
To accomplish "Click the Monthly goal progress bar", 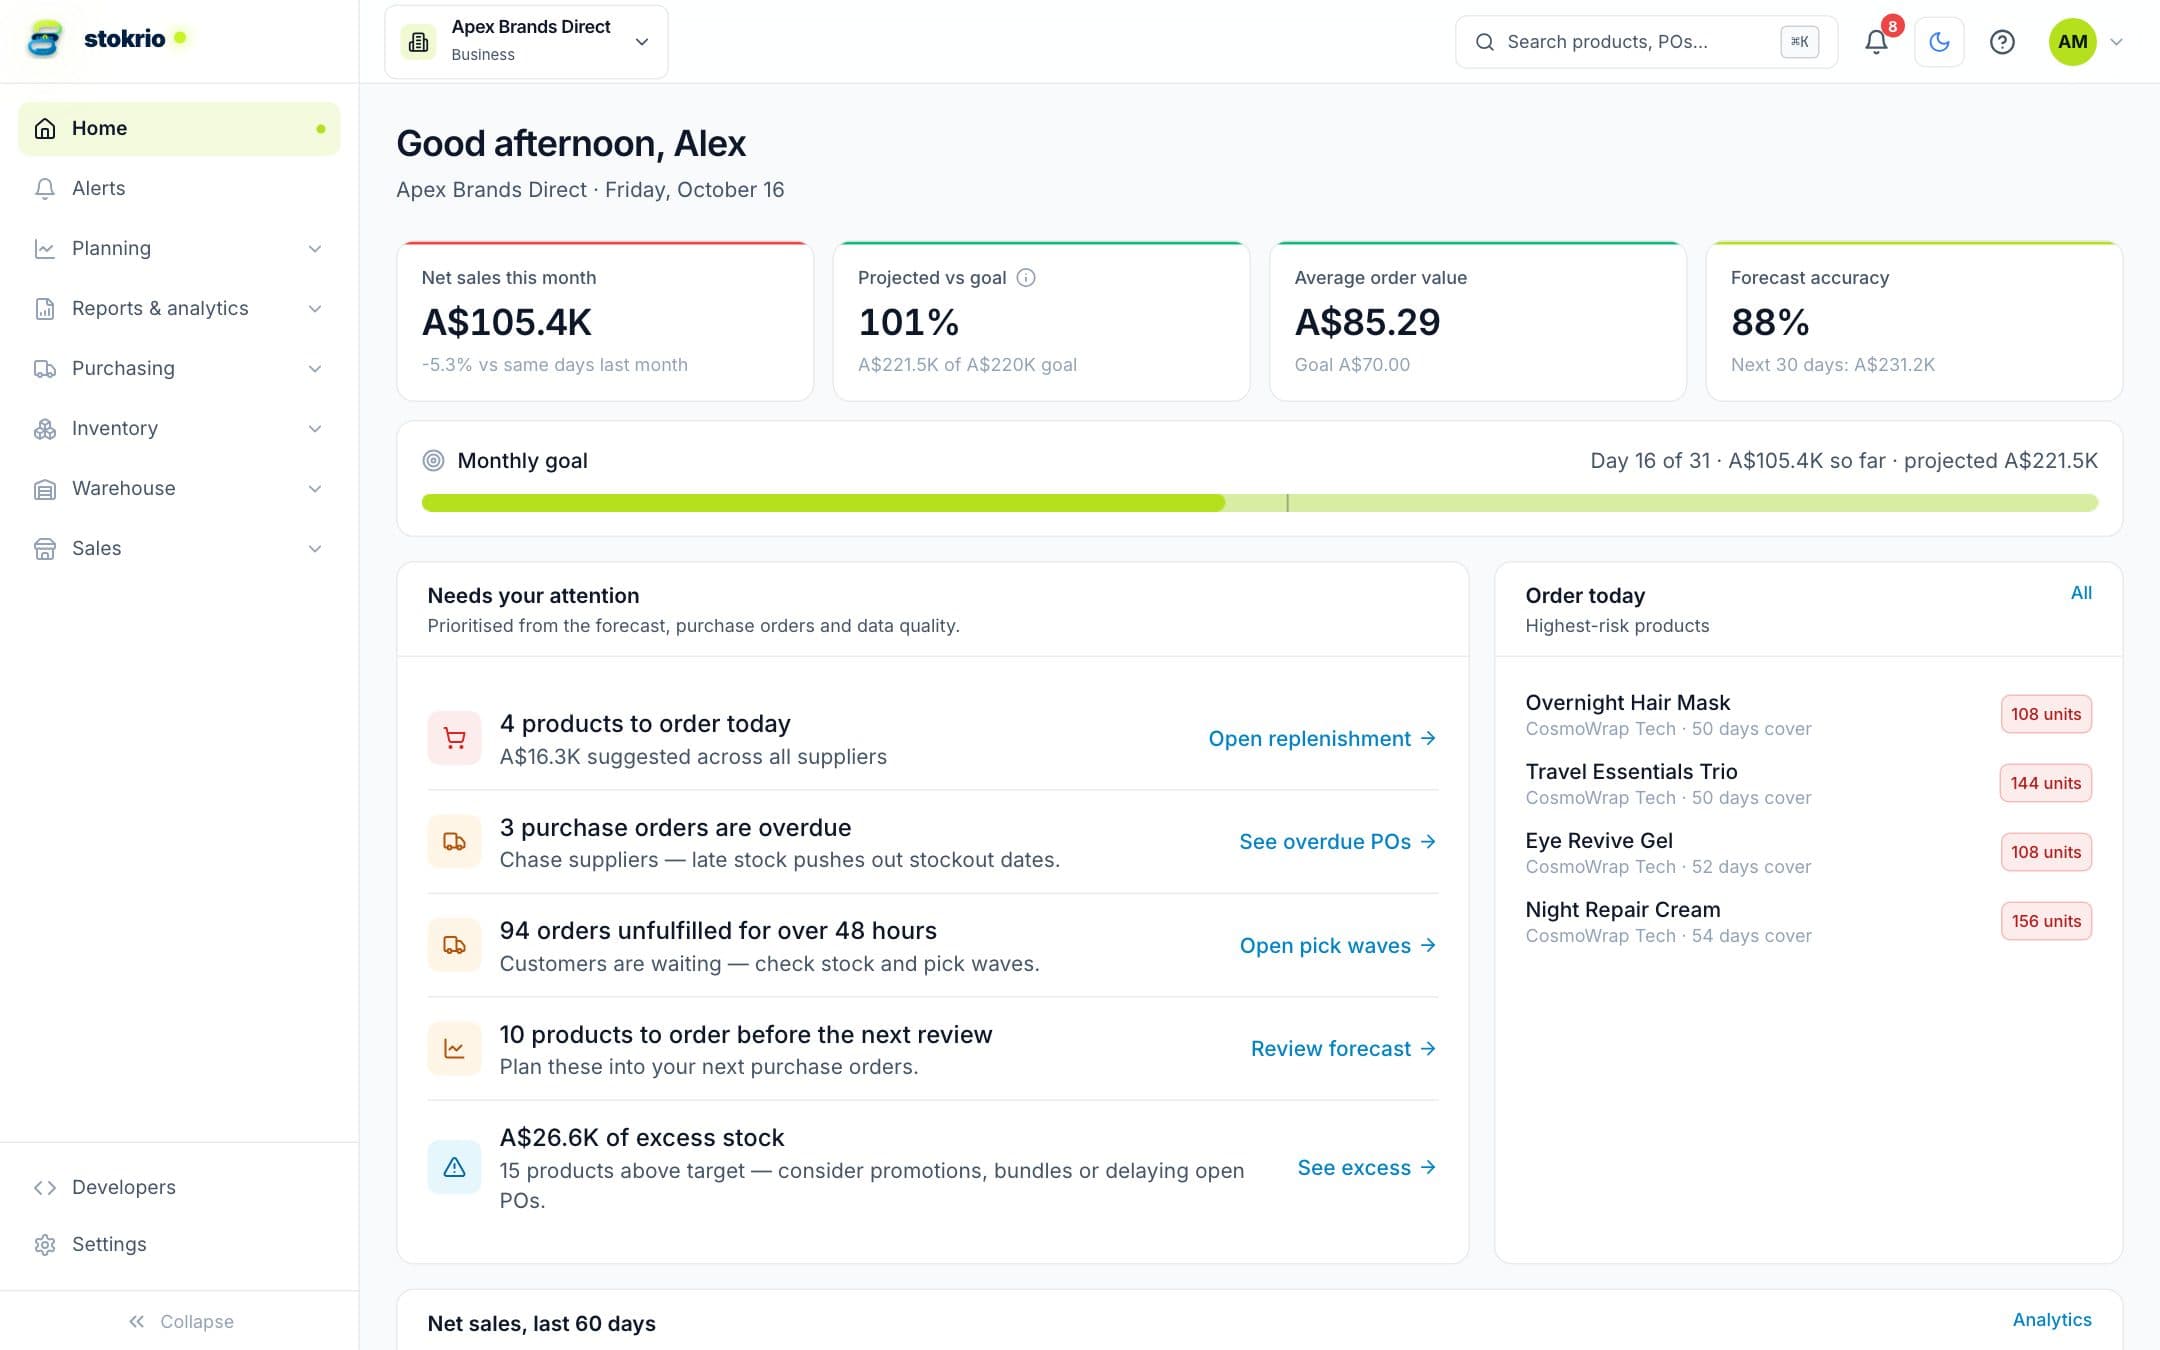I will tap(1259, 503).
